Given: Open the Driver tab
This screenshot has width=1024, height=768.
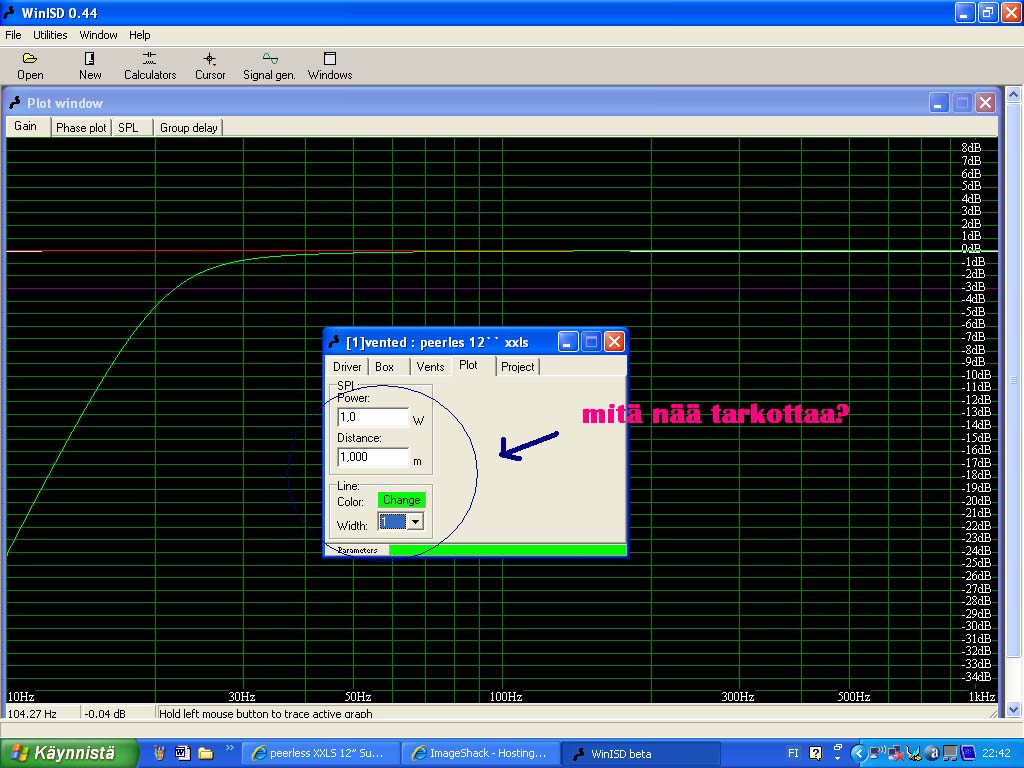Looking at the screenshot, I should coord(347,367).
